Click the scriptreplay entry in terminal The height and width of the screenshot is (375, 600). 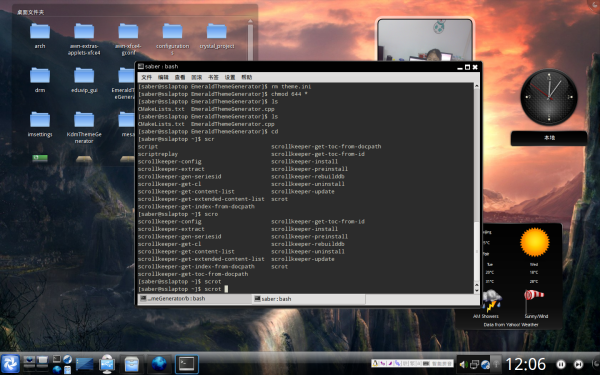(x=158, y=154)
